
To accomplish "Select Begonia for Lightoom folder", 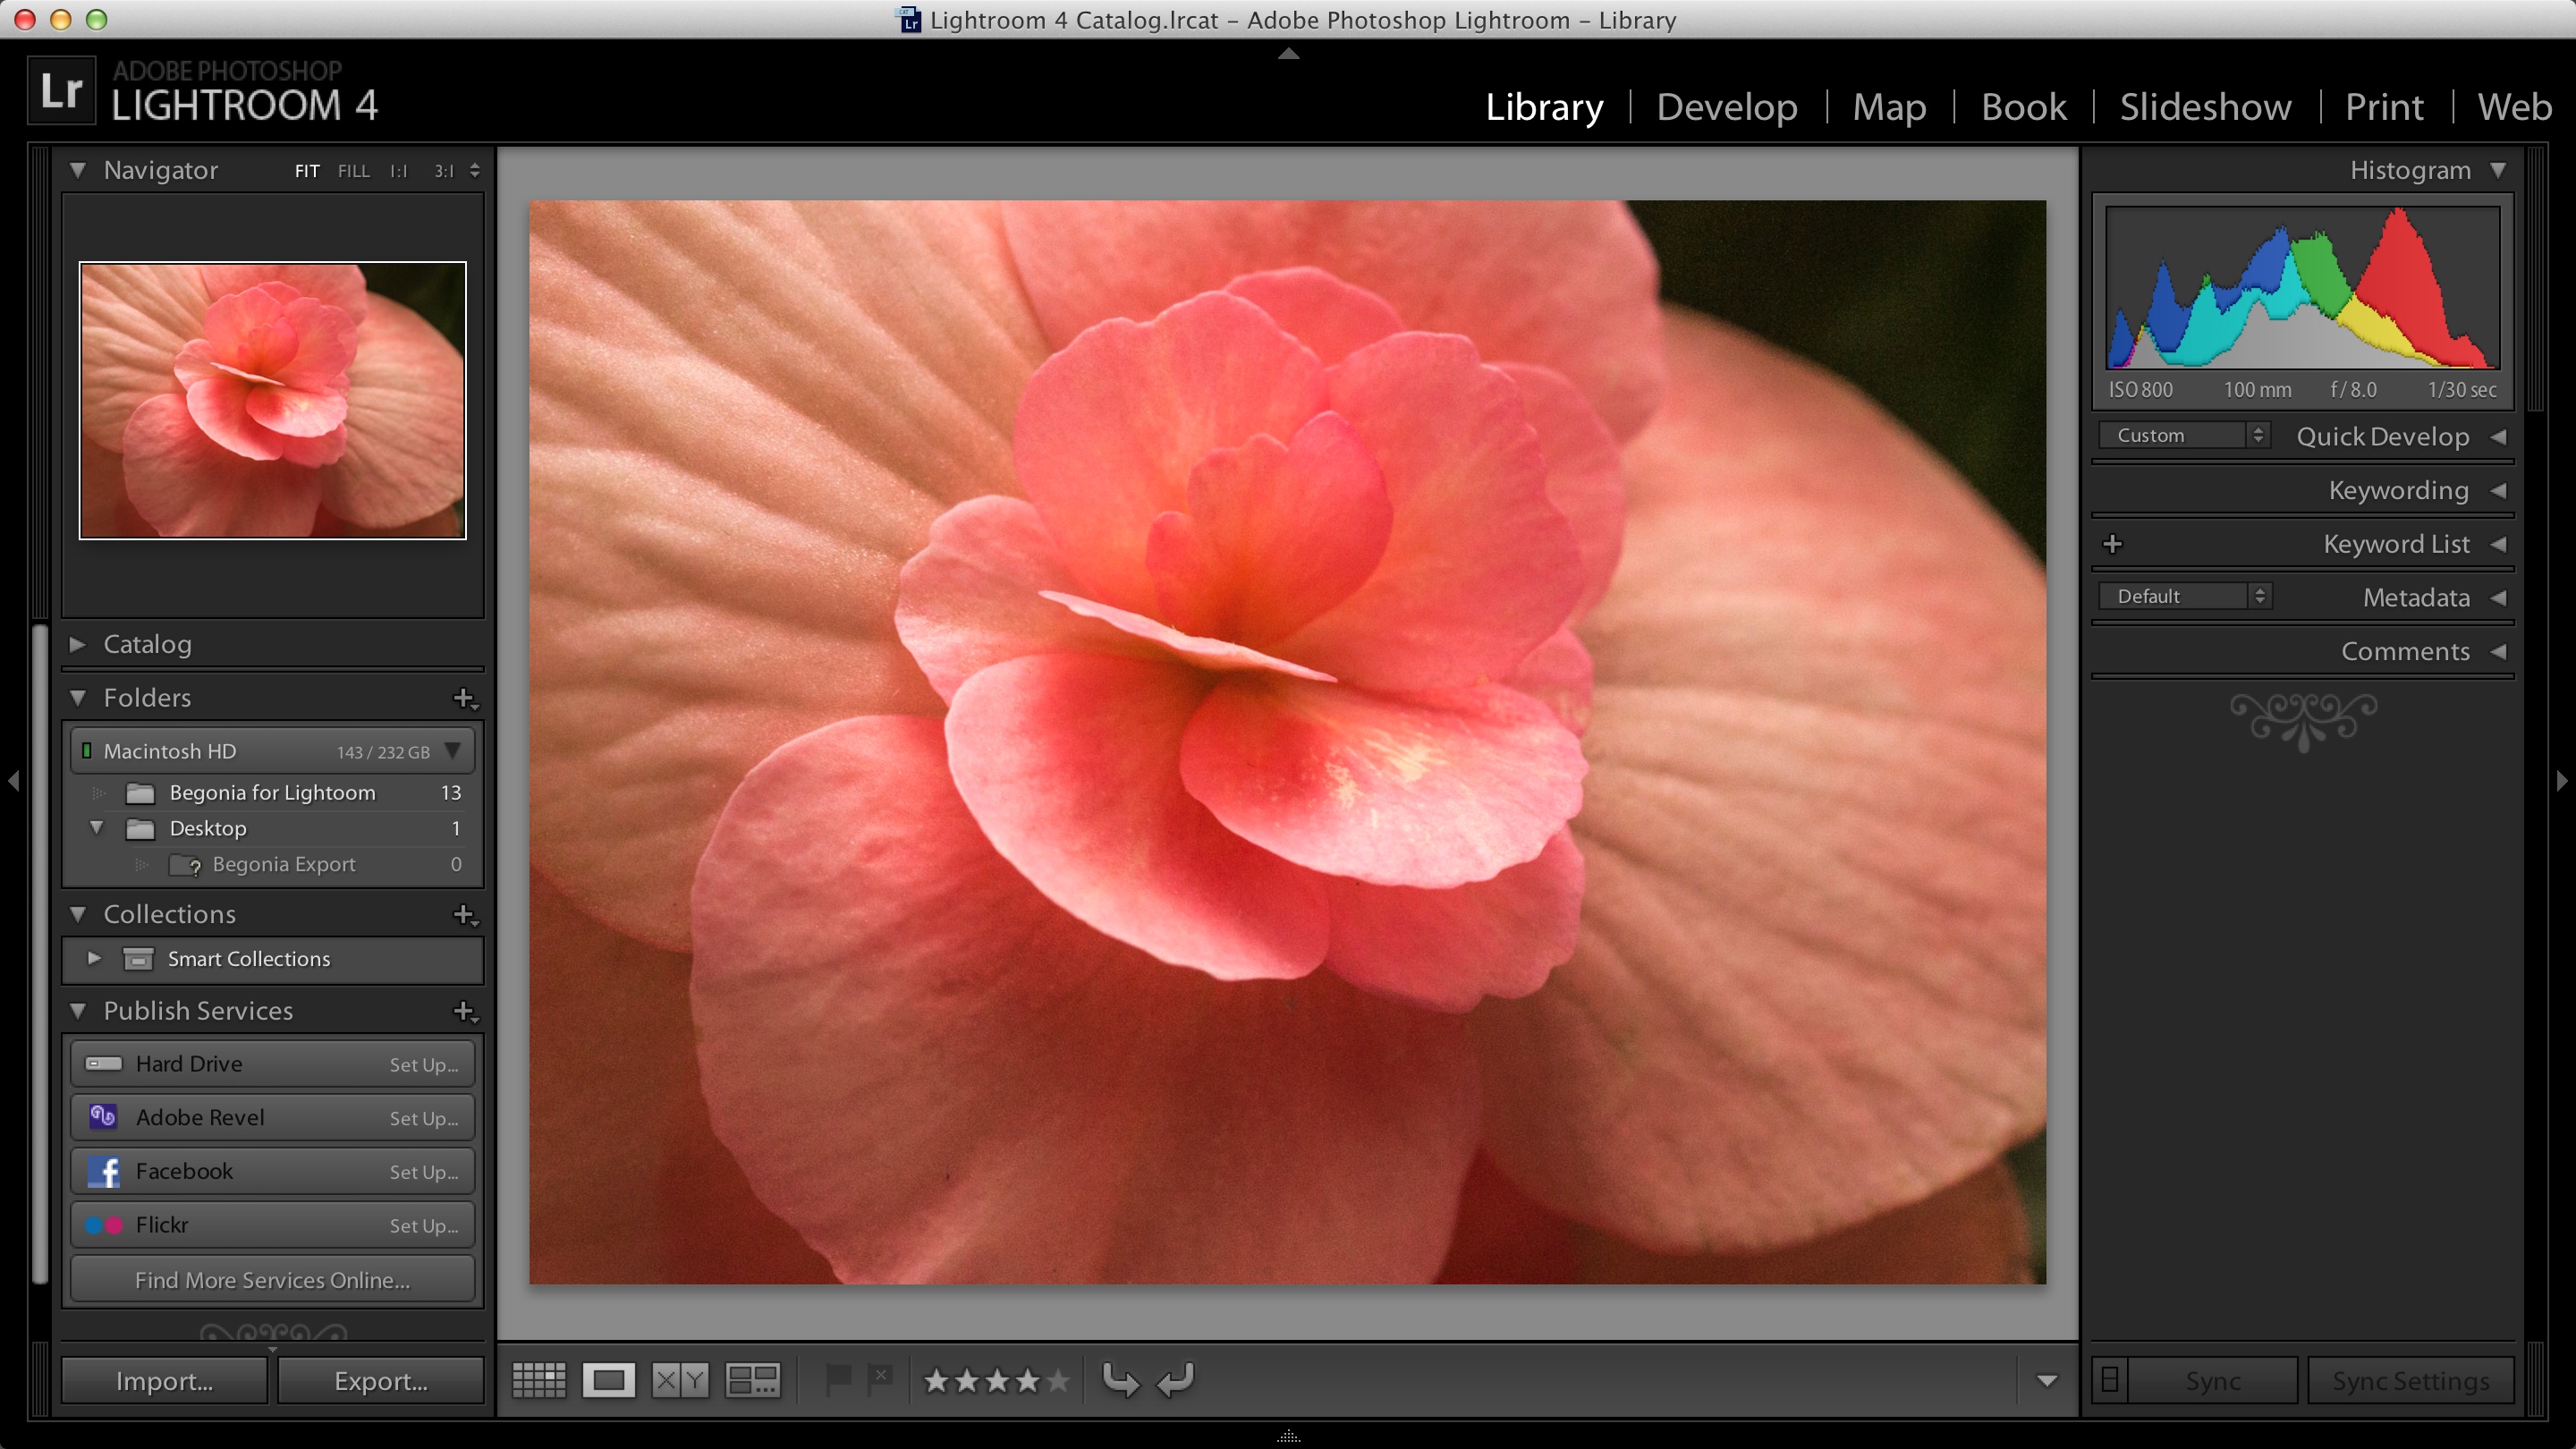I will point(272,792).
